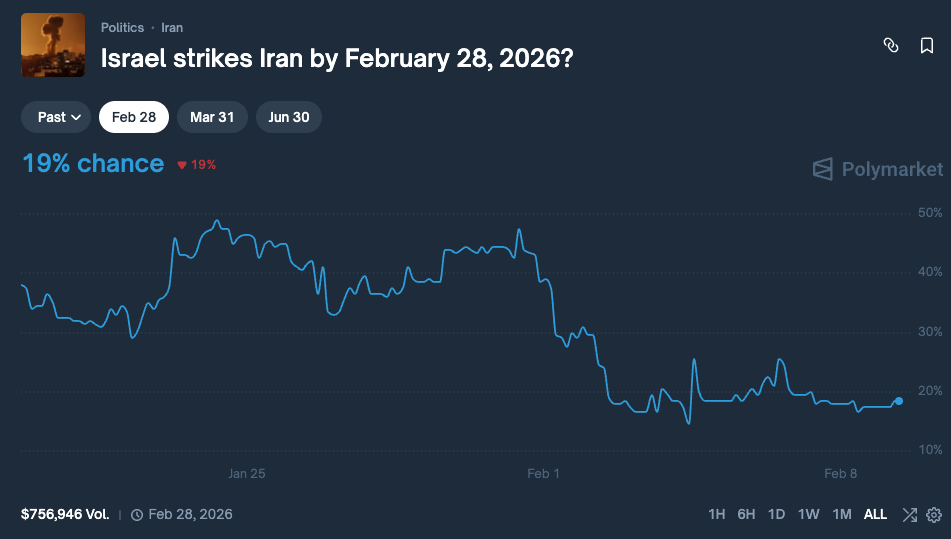Switch to the Jun 30 tab
This screenshot has height=539, width=951.
tap(289, 117)
